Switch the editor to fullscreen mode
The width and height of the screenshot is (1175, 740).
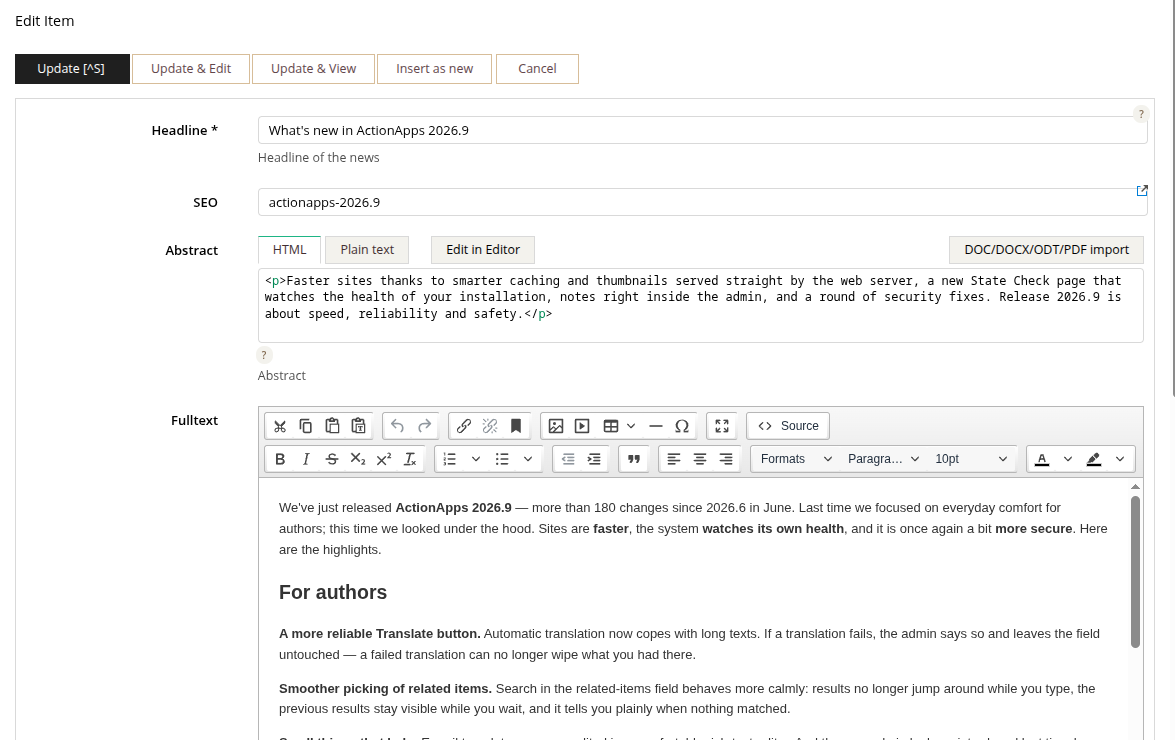pos(722,426)
